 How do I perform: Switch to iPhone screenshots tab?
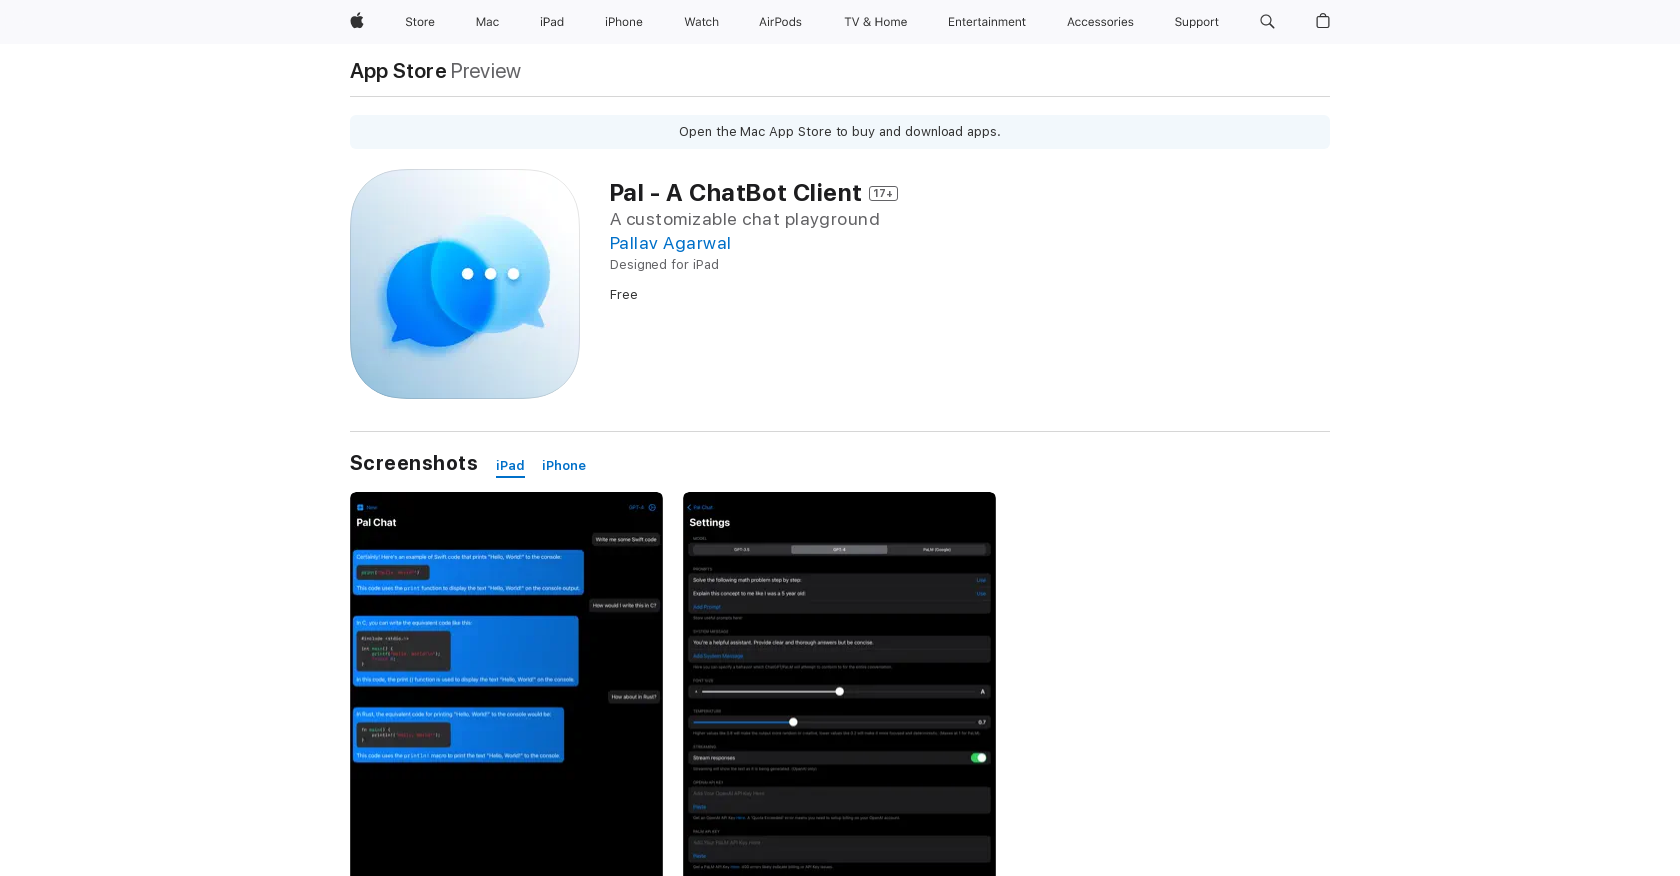pyautogui.click(x=564, y=466)
